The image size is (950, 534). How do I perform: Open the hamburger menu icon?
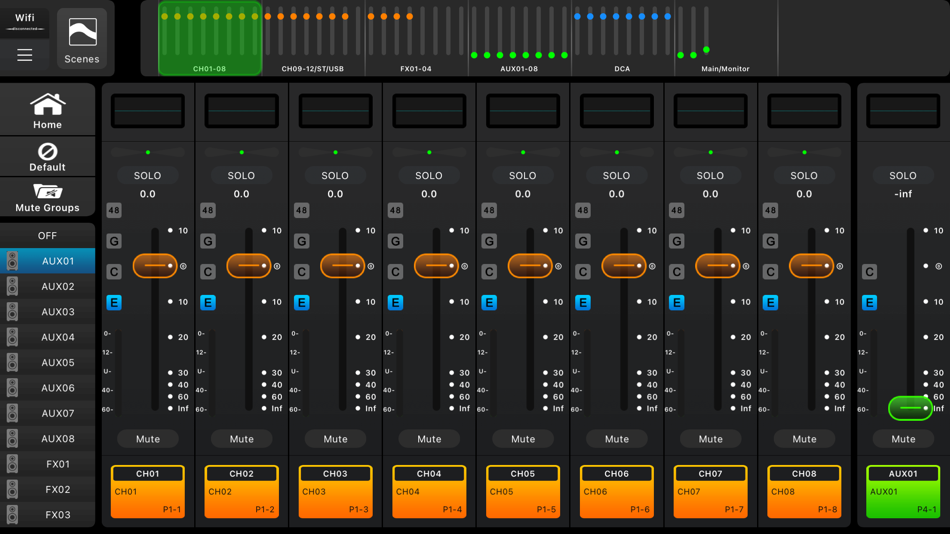click(x=25, y=56)
